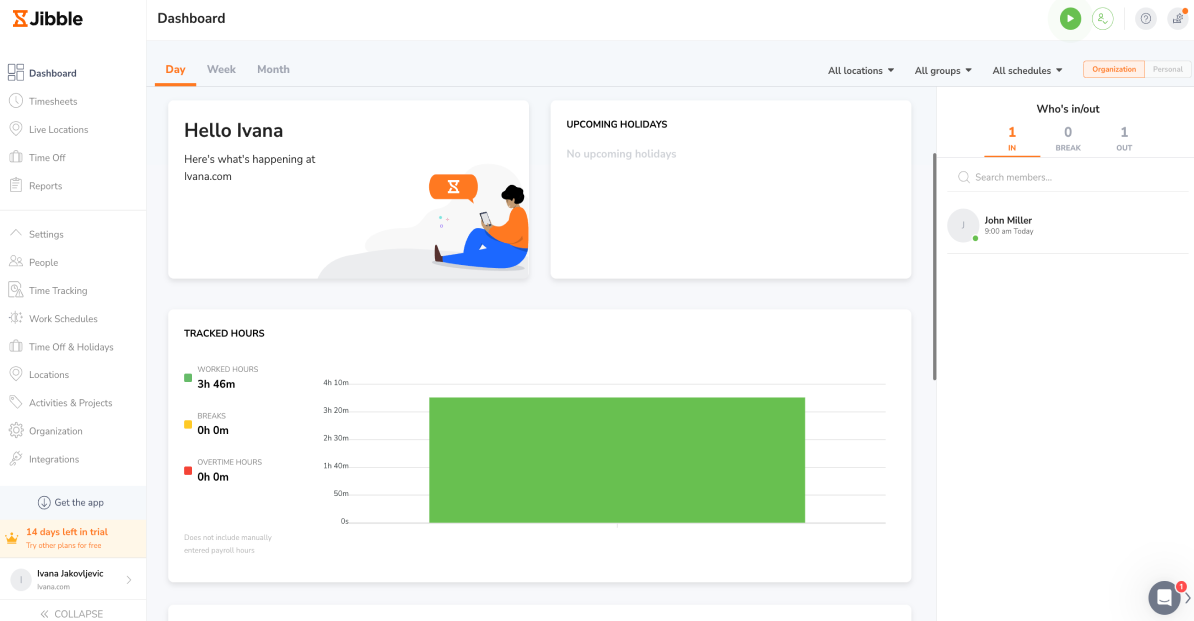
Task: Switch to Organization view
Action: (1113, 69)
